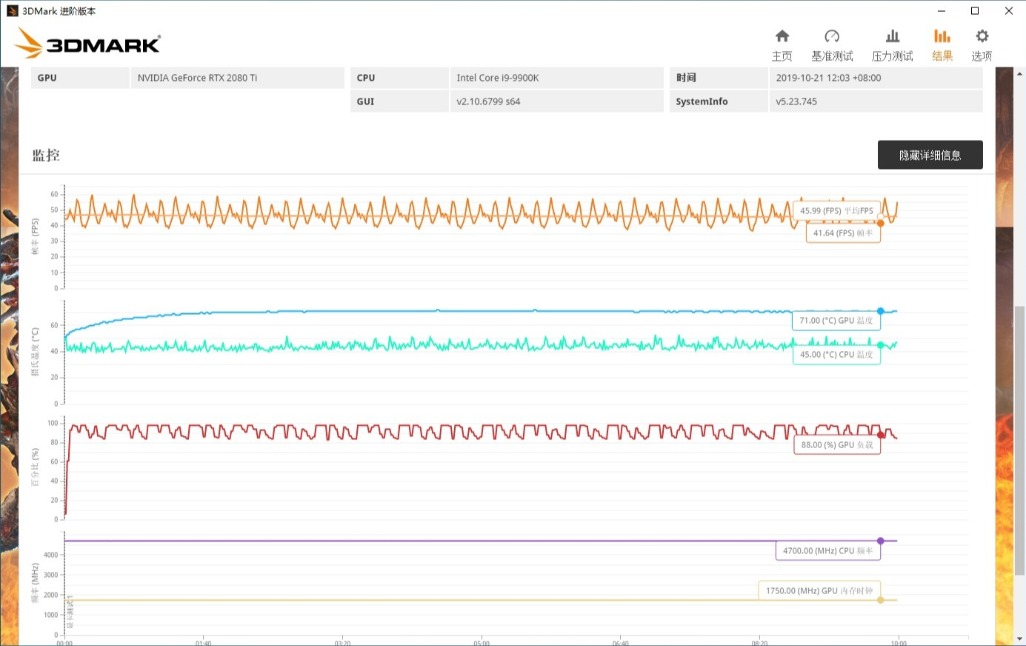Screen dimensions: 1026x646
Task: Click 隐藏详细信息 to hide details
Action: (930, 155)
